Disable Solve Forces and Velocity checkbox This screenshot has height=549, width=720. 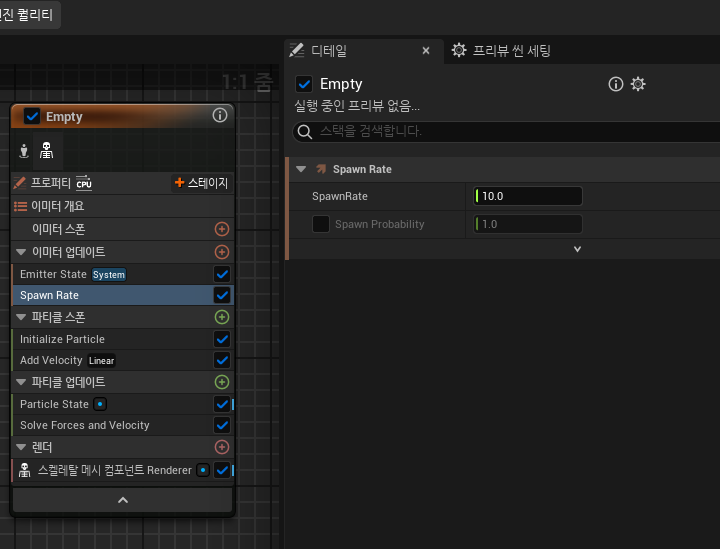pos(222,425)
